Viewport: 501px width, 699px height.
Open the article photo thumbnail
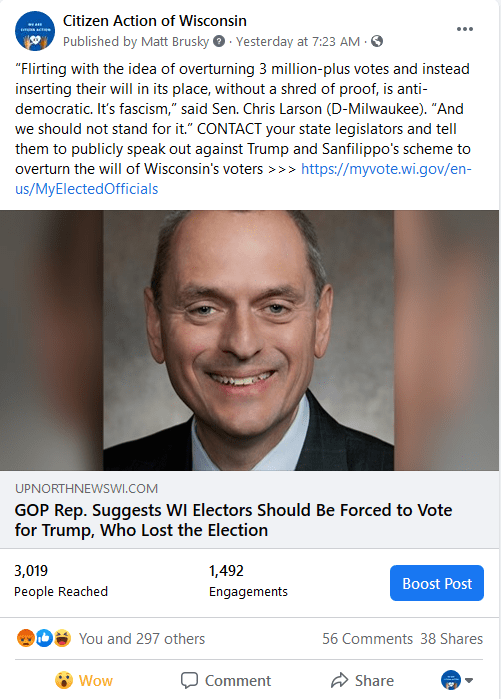pyautogui.click(x=250, y=341)
